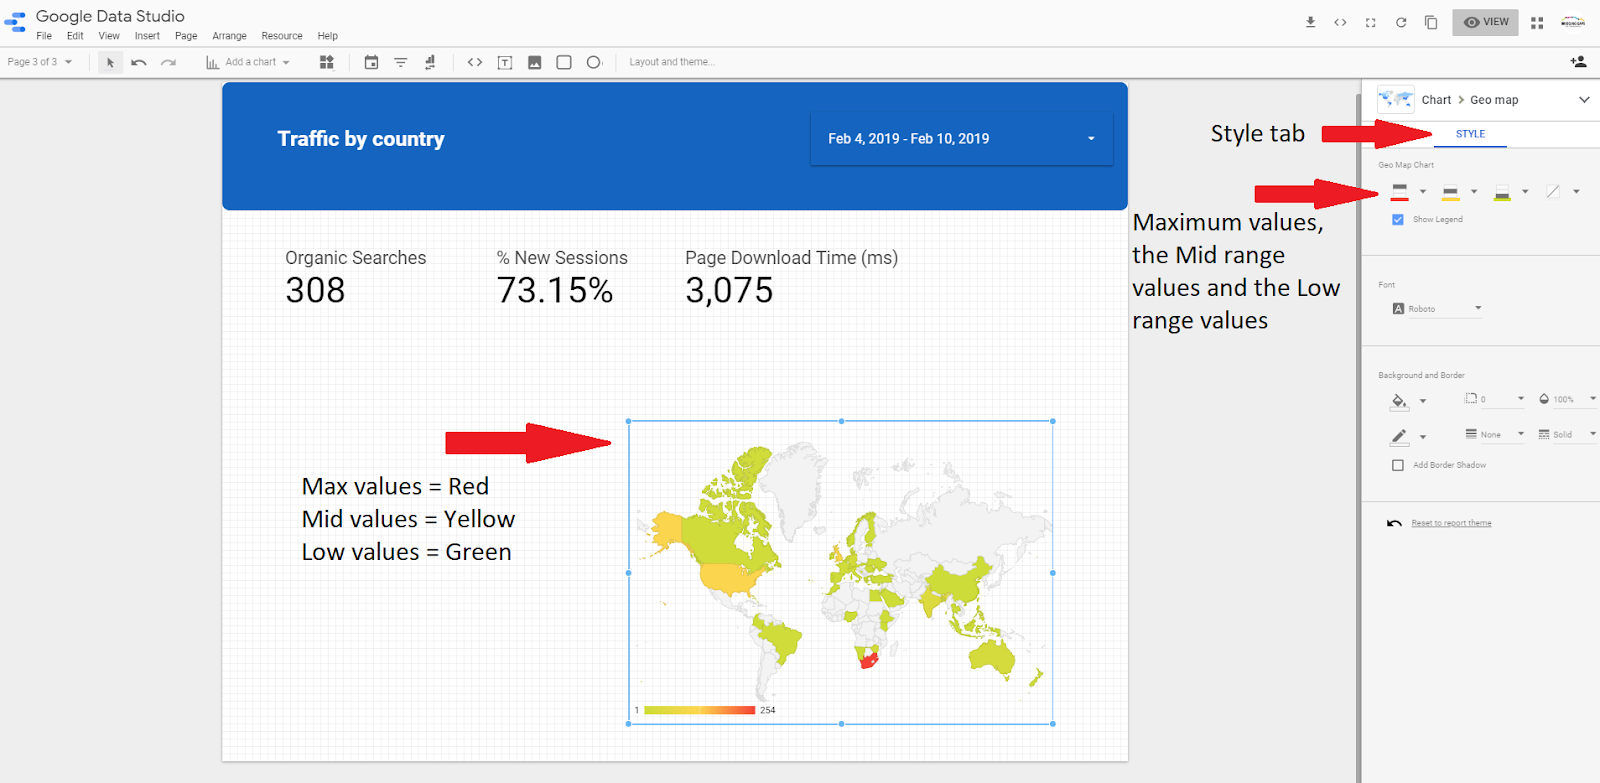Viewport: 1600px width, 783px height.
Task: Redo the last undone action
Action: [168, 62]
